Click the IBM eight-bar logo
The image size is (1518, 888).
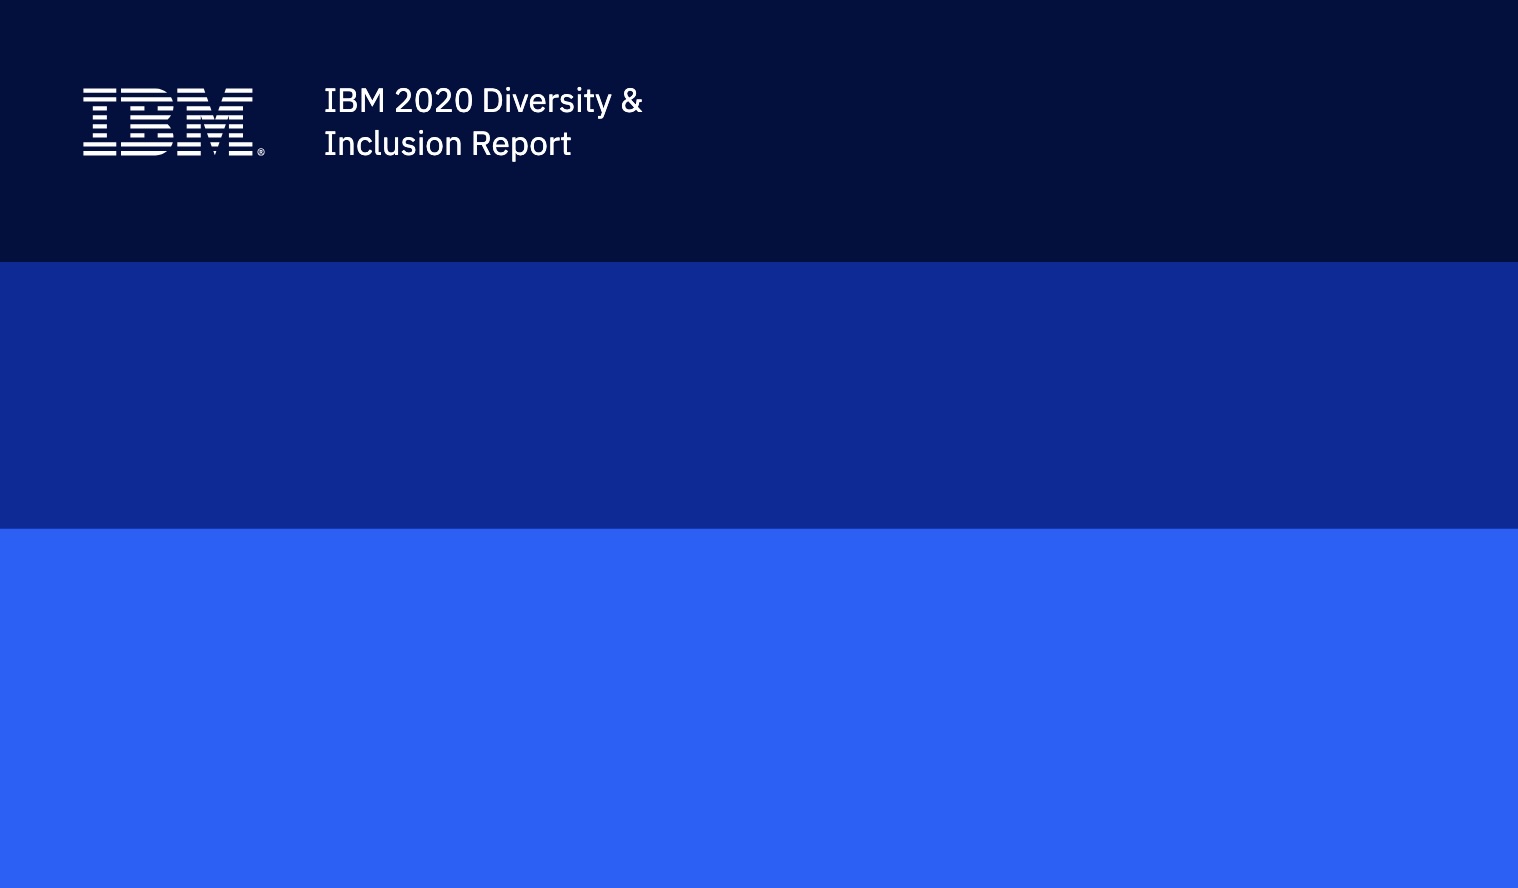[170, 123]
